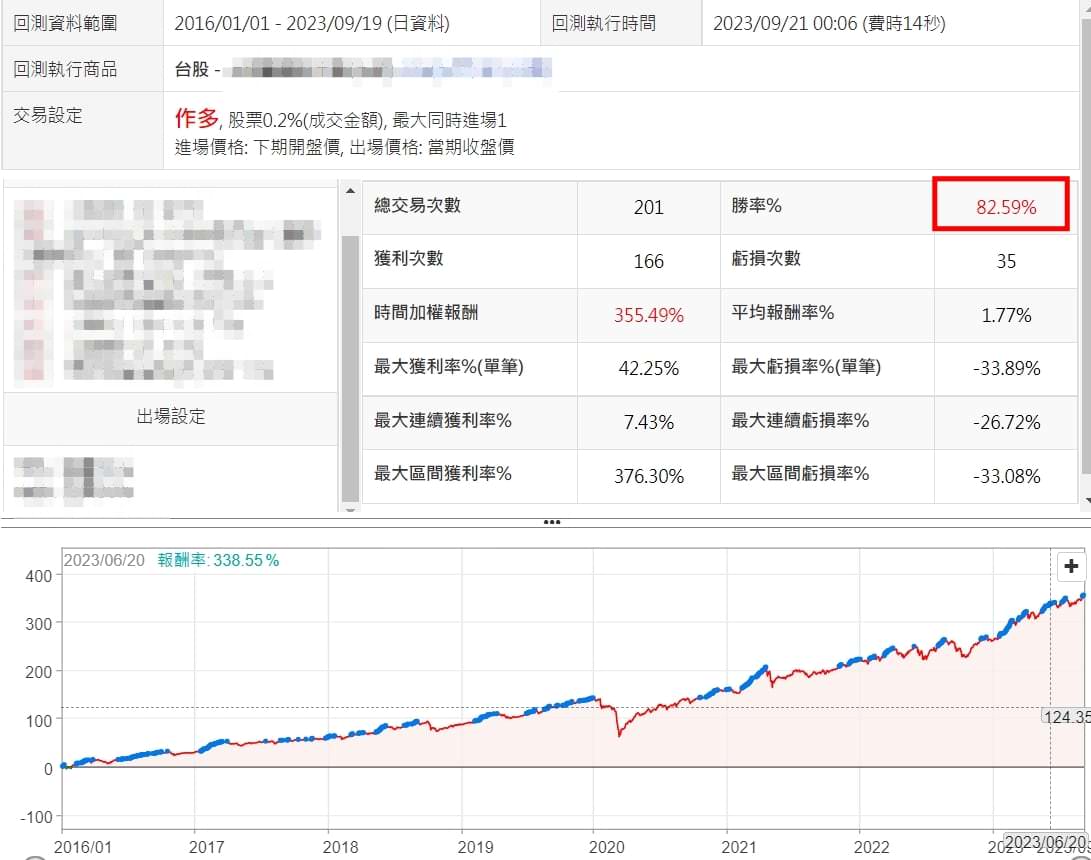Click the settings panel scroll-up arrow
Screen dimensions: 1091x860
click(350, 191)
